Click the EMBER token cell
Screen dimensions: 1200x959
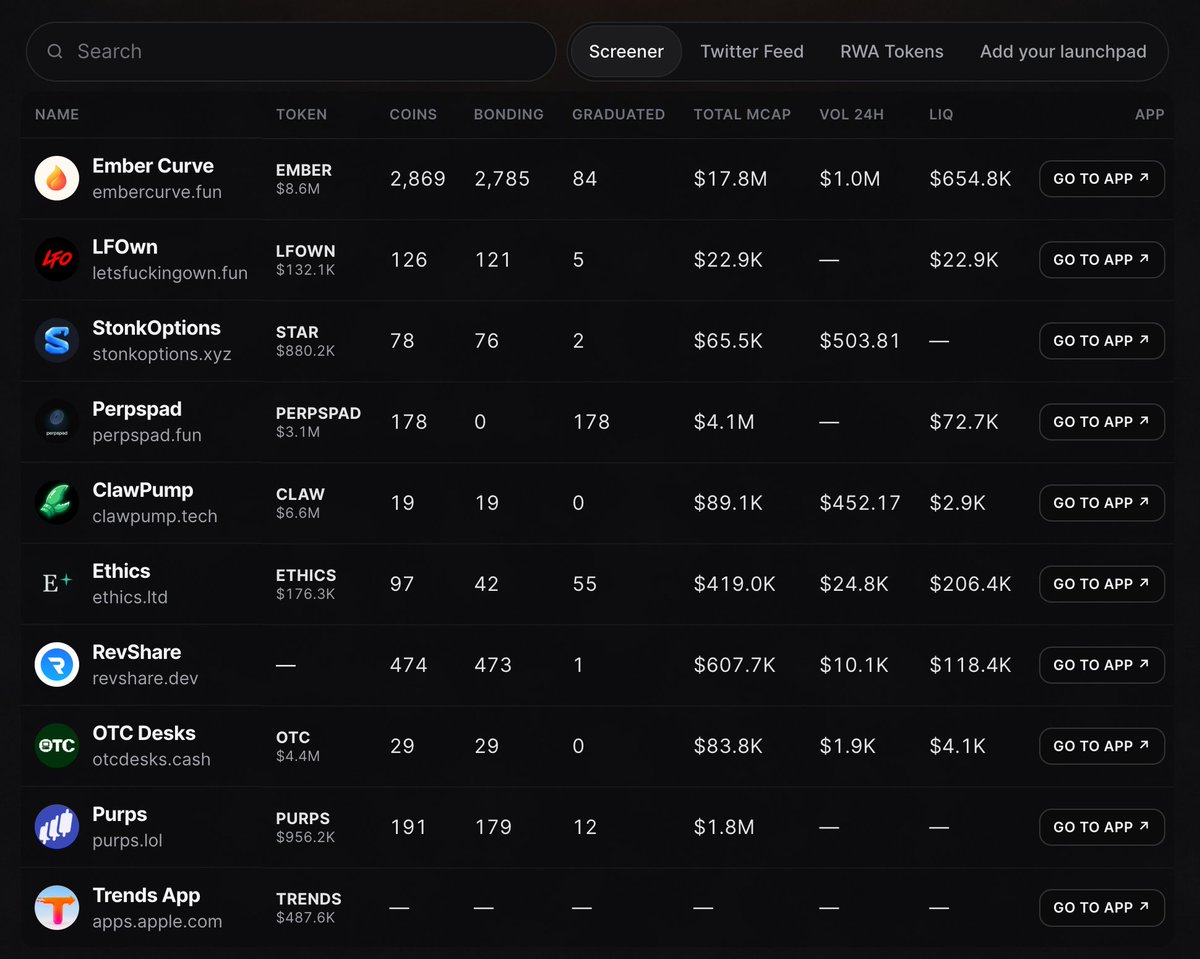[x=304, y=179]
